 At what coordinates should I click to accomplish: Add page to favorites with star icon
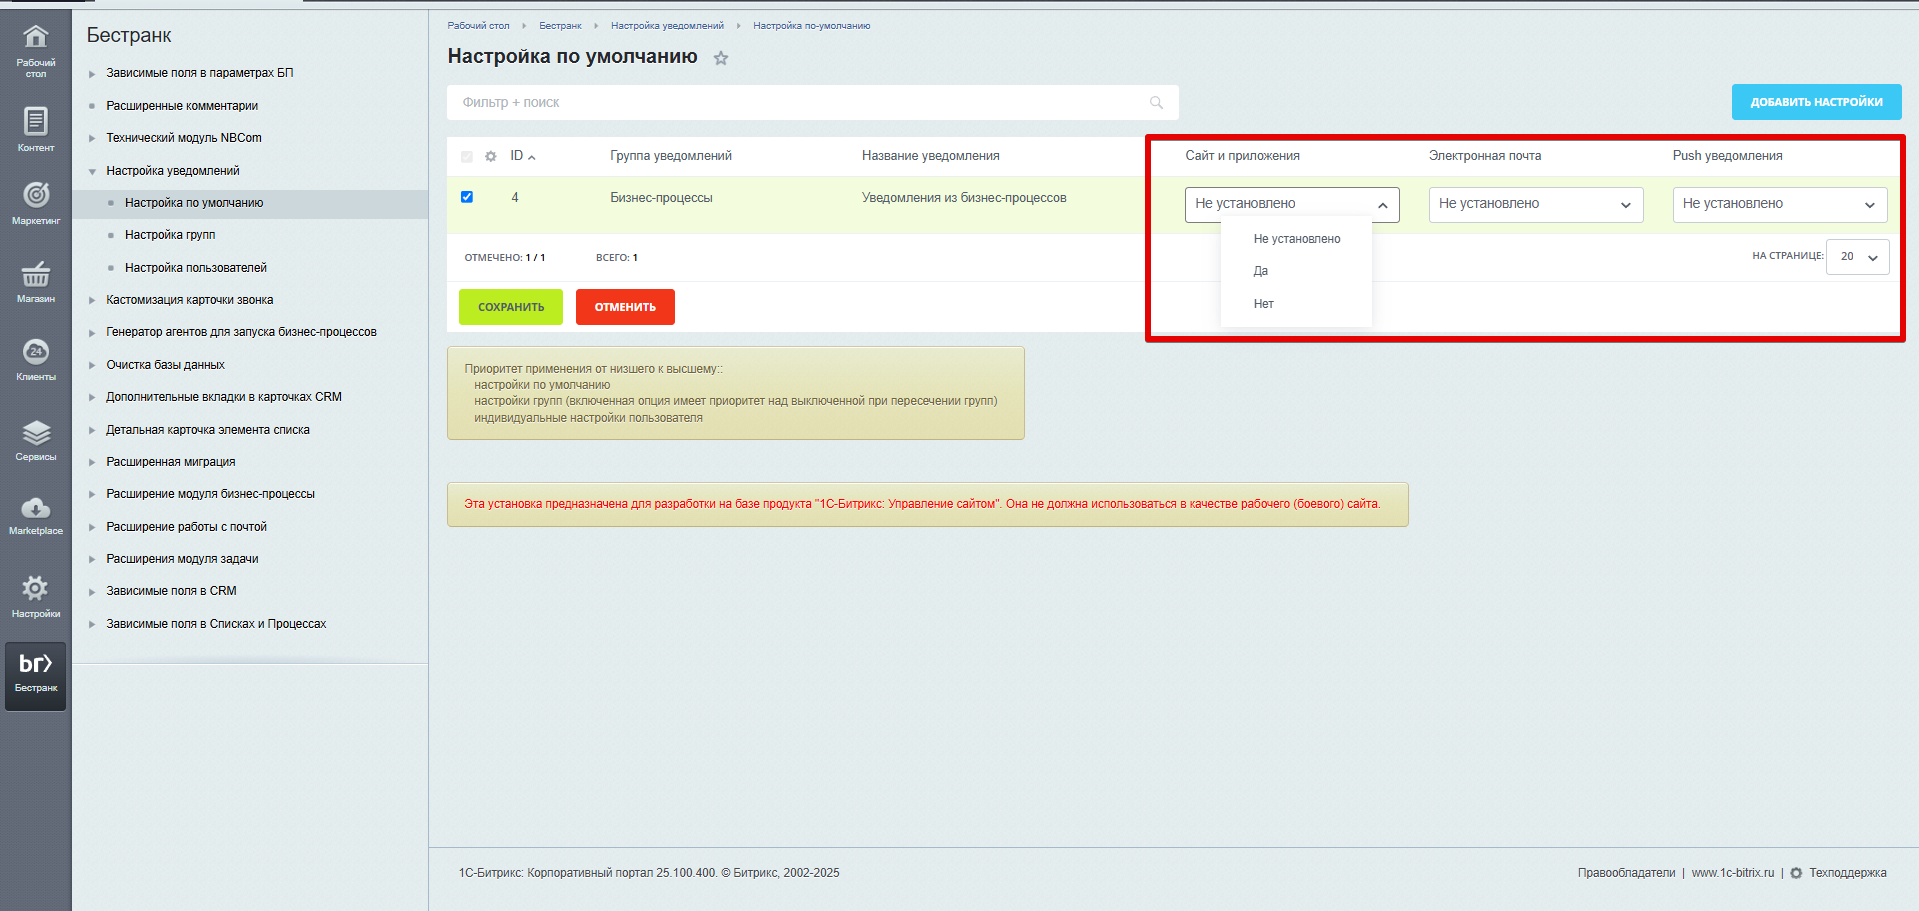point(721,58)
